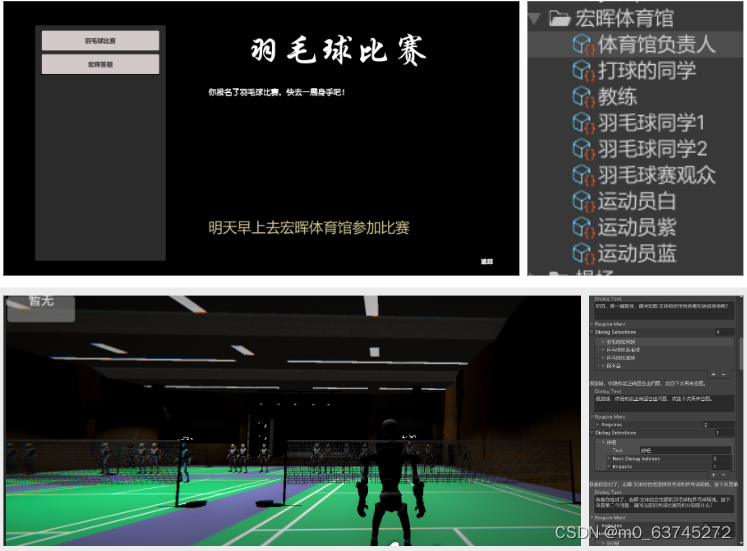The height and width of the screenshot is (551, 747).
Task: Edit the Impacts size field
Action: click(721, 467)
